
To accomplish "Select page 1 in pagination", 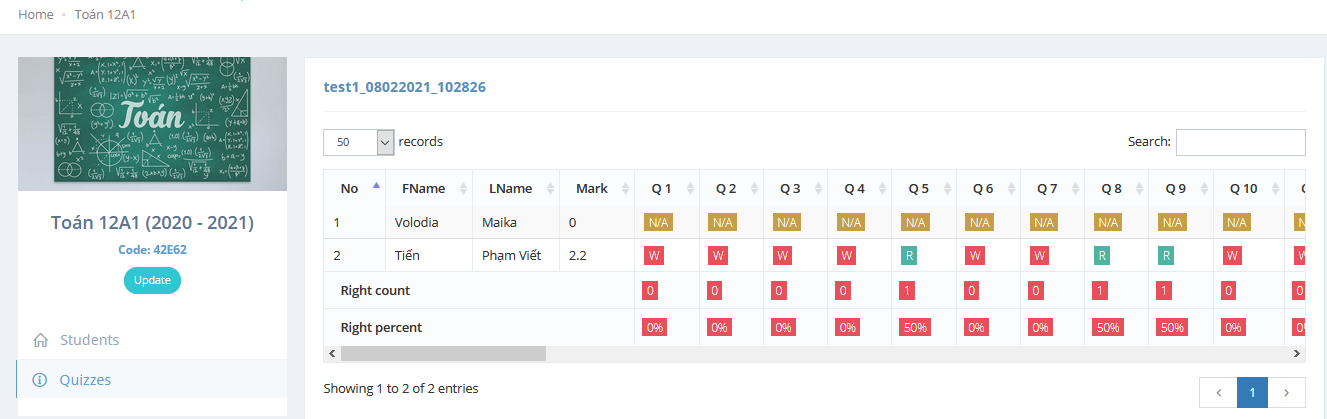I will pos(1252,393).
